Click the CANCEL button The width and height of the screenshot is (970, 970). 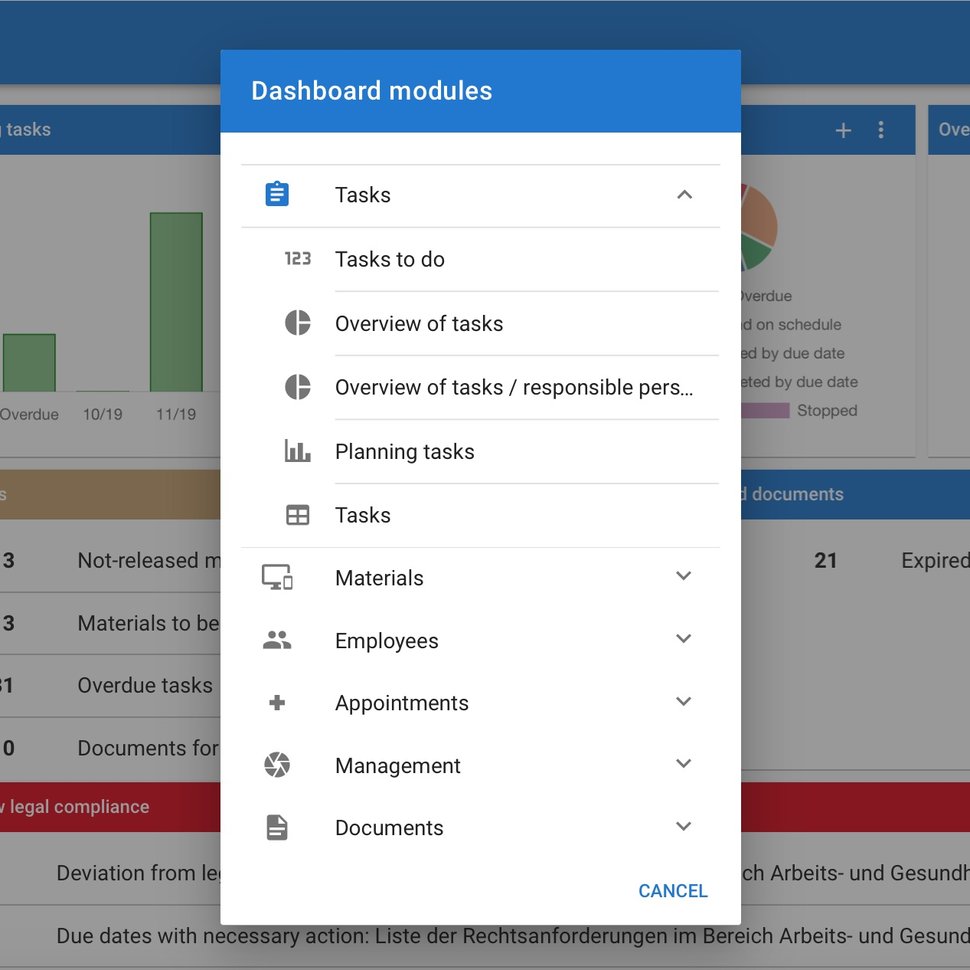coord(673,891)
